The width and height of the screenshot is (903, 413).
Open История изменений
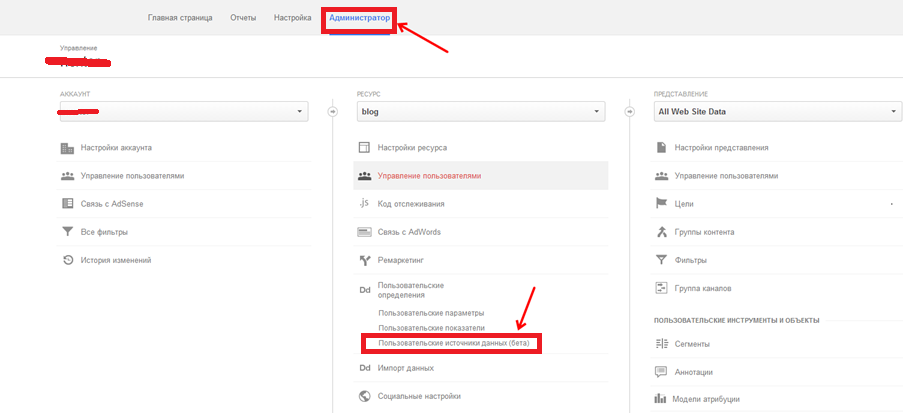116,260
